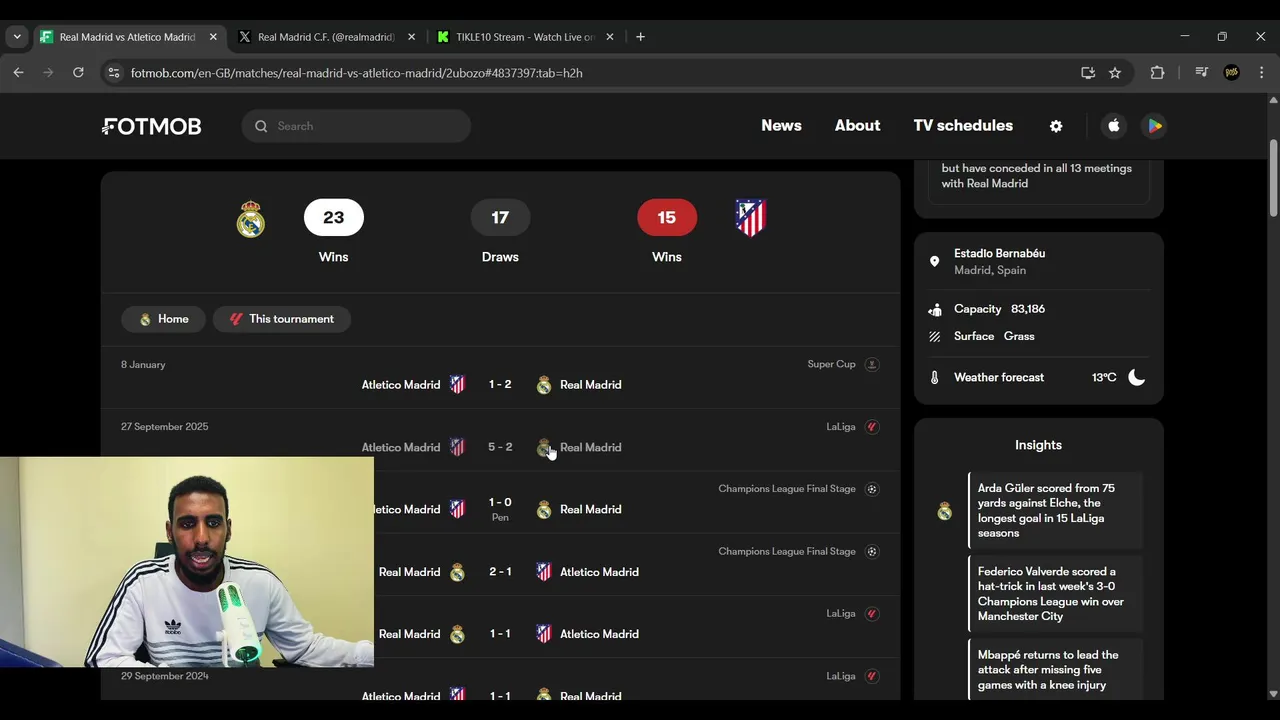Image resolution: width=1280 pixels, height=720 pixels.
Task: Click the LaLiga icon for 29 September 2024
Action: click(x=872, y=676)
